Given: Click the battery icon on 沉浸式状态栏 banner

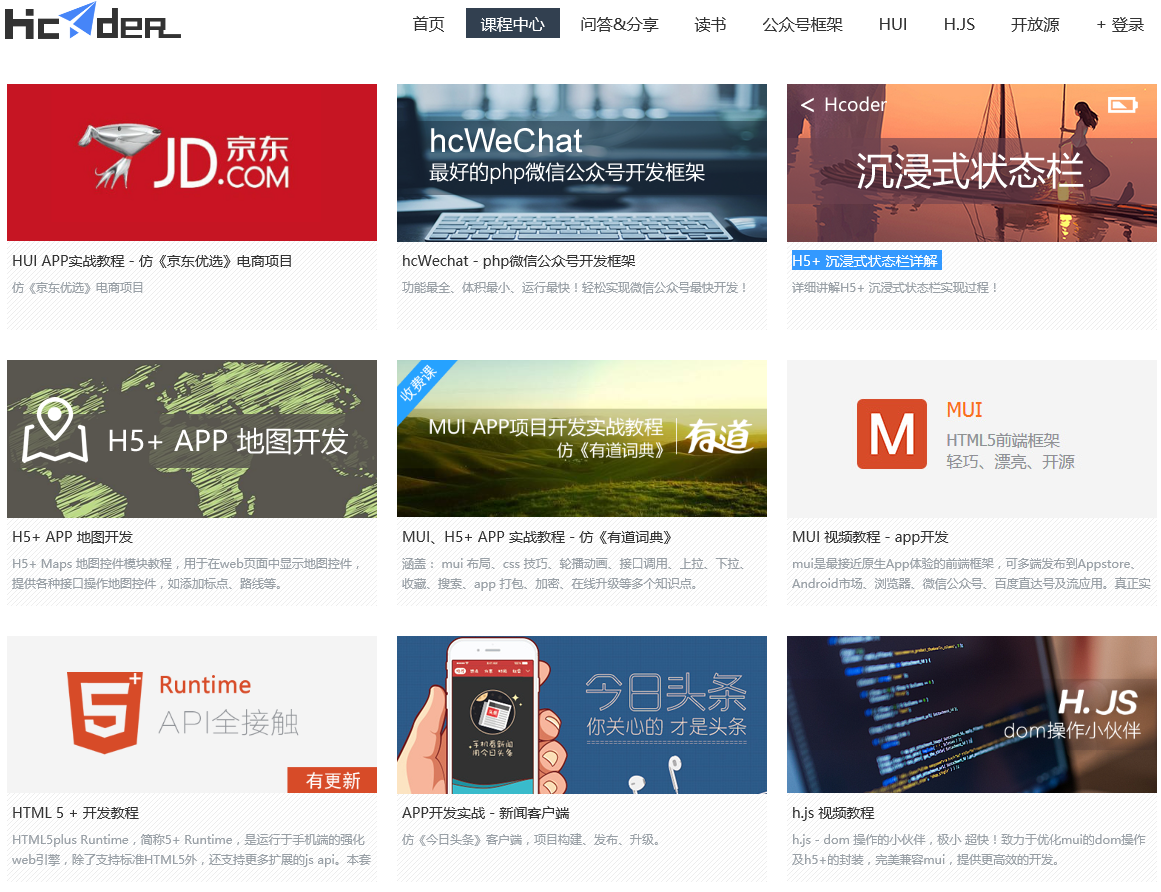Looking at the screenshot, I should (1122, 105).
